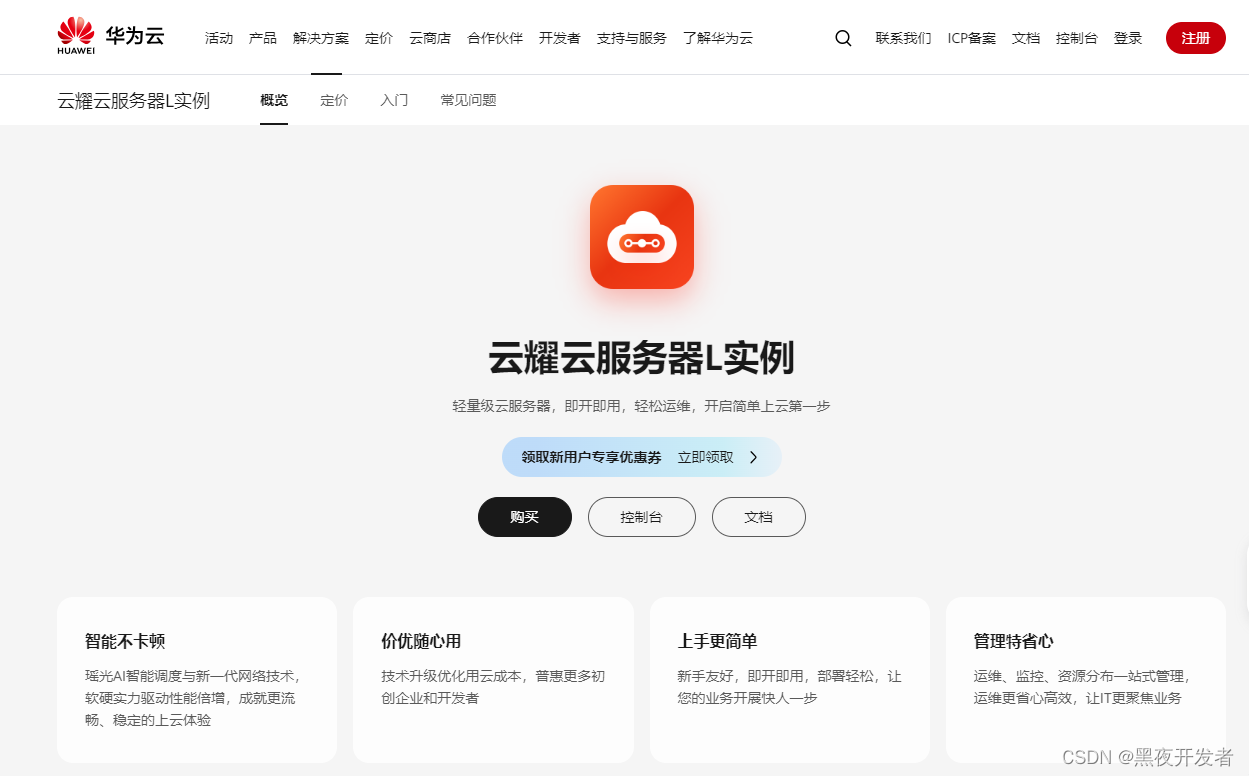Open the 文档 link in the top header
The width and height of the screenshot is (1249, 776).
tap(1026, 38)
